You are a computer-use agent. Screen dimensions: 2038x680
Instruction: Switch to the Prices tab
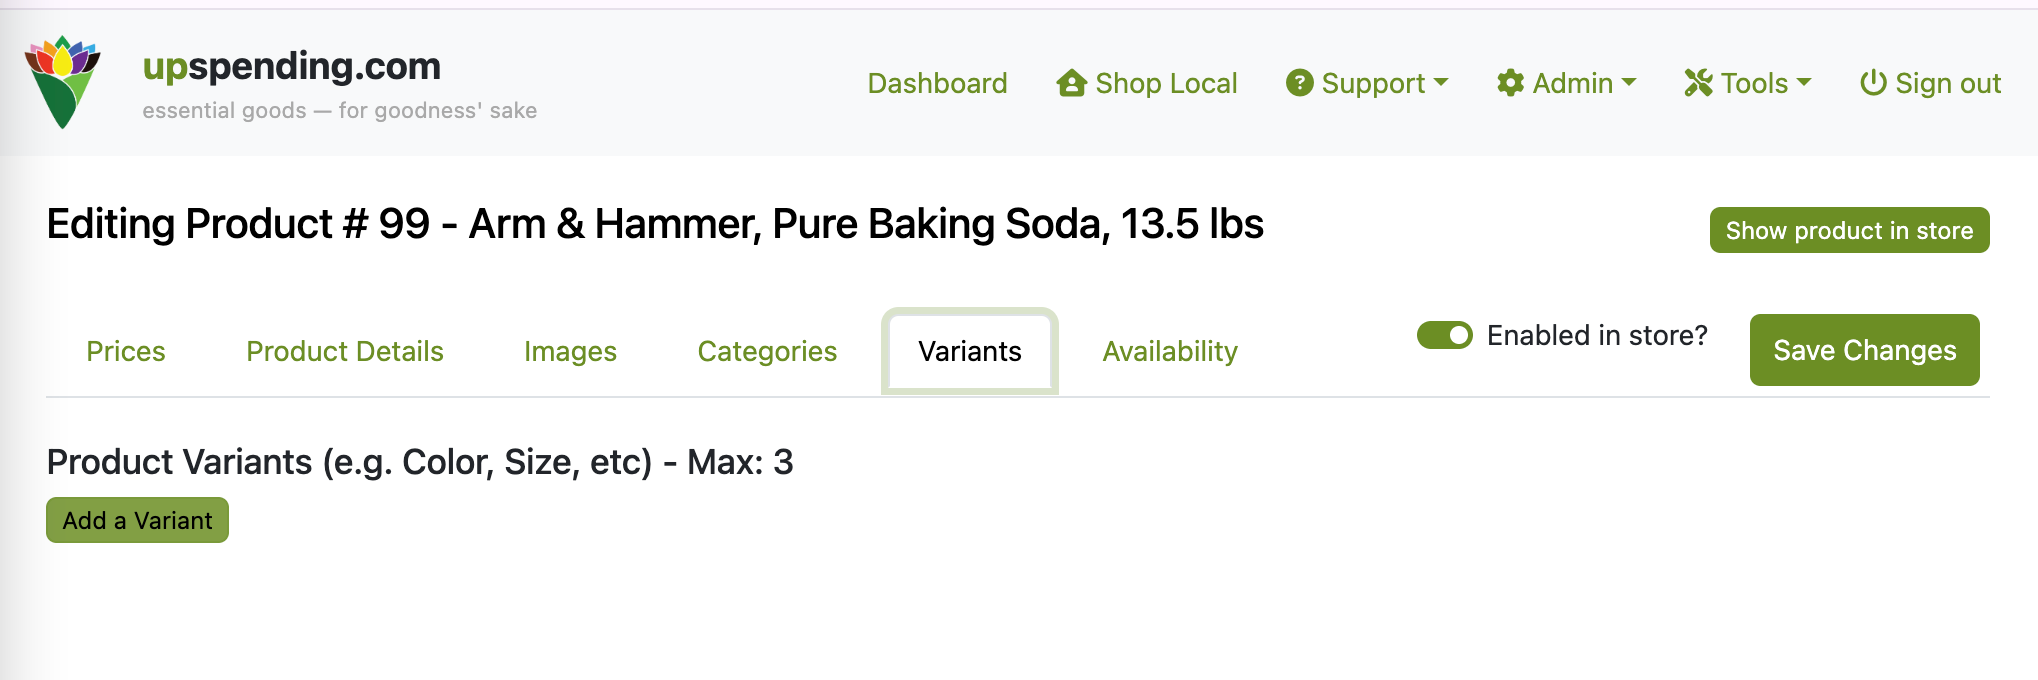(125, 351)
